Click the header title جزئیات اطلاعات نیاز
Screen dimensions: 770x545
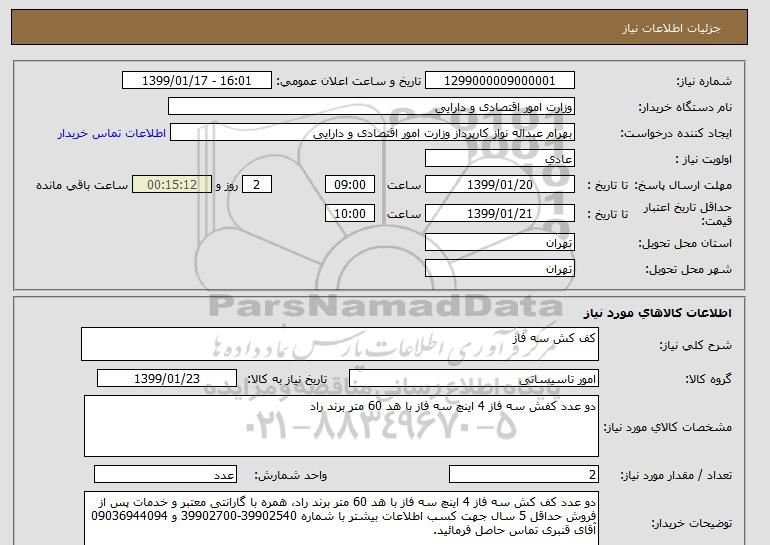671,28
